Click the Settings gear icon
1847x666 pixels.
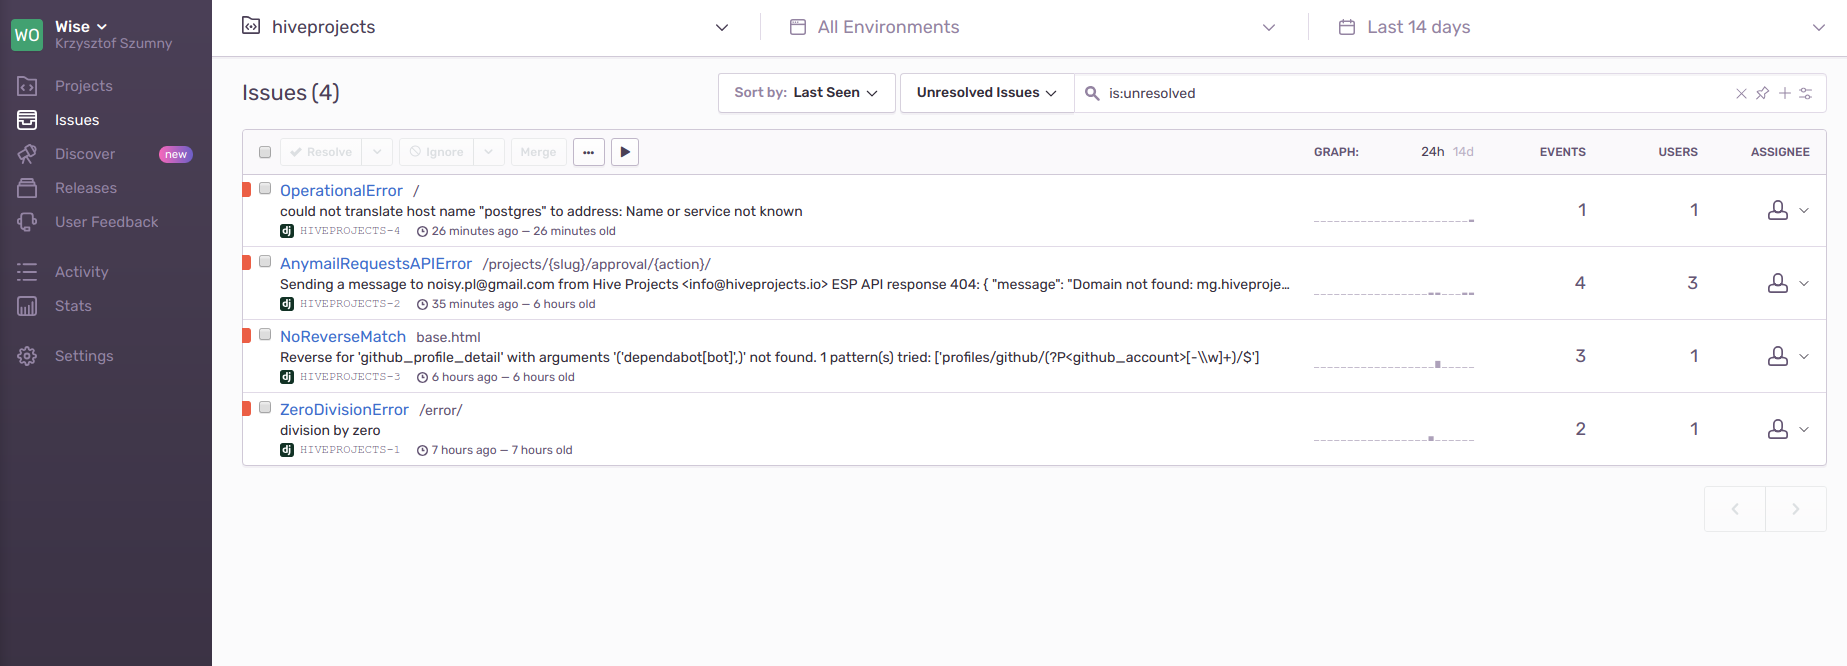pos(27,356)
